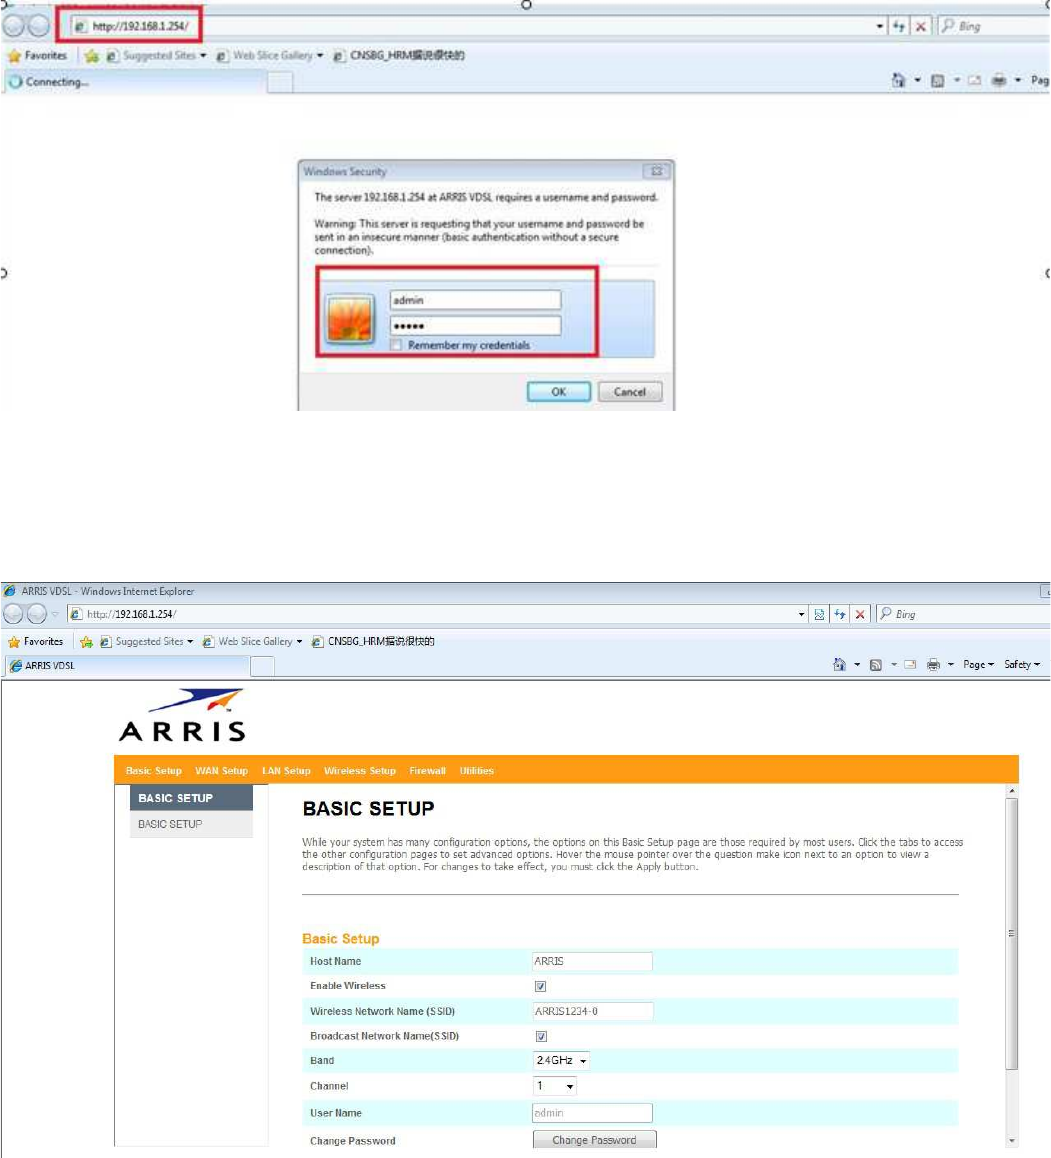Open the Safety menu in lower browser
This screenshot has width=1051, height=1158.
coord(1021,665)
